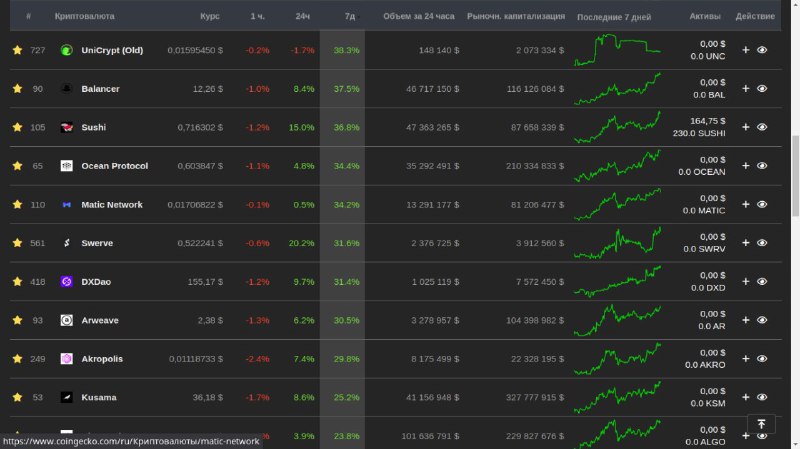800x449 pixels.
Task: Toggle the Arweave favorite star
Action: [17, 320]
